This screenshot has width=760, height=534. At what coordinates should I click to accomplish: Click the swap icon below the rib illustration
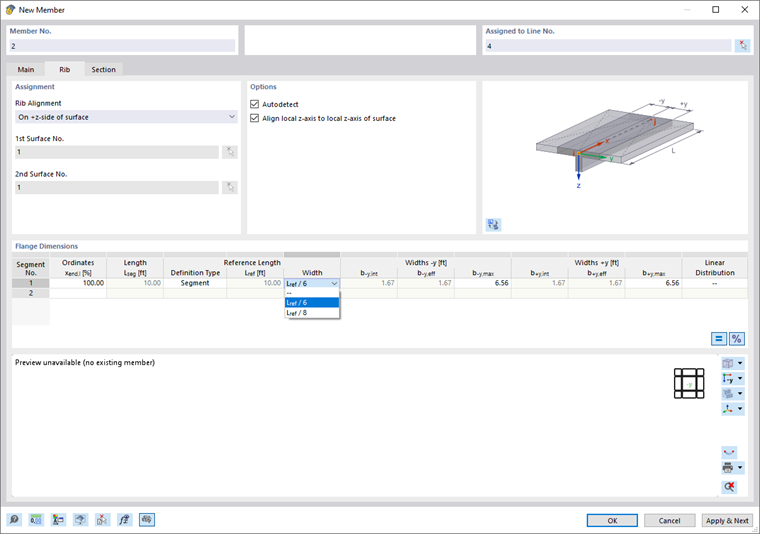(493, 224)
